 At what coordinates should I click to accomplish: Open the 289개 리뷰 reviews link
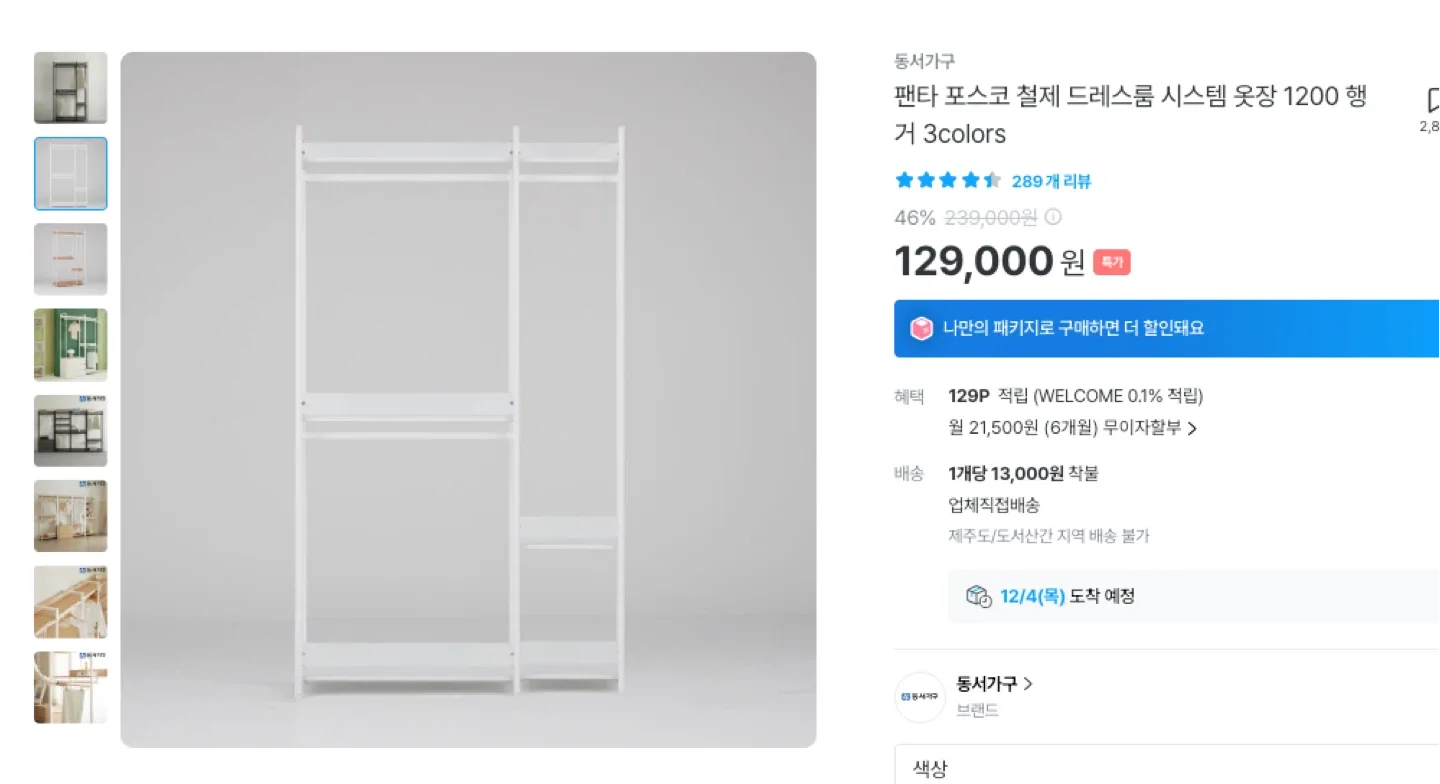coord(1051,181)
